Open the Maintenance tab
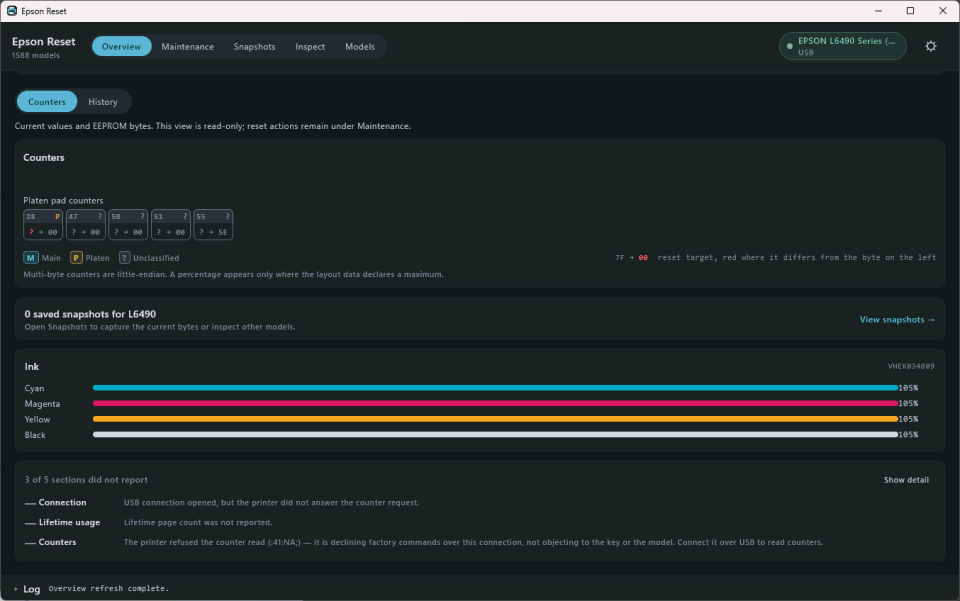 pos(187,47)
